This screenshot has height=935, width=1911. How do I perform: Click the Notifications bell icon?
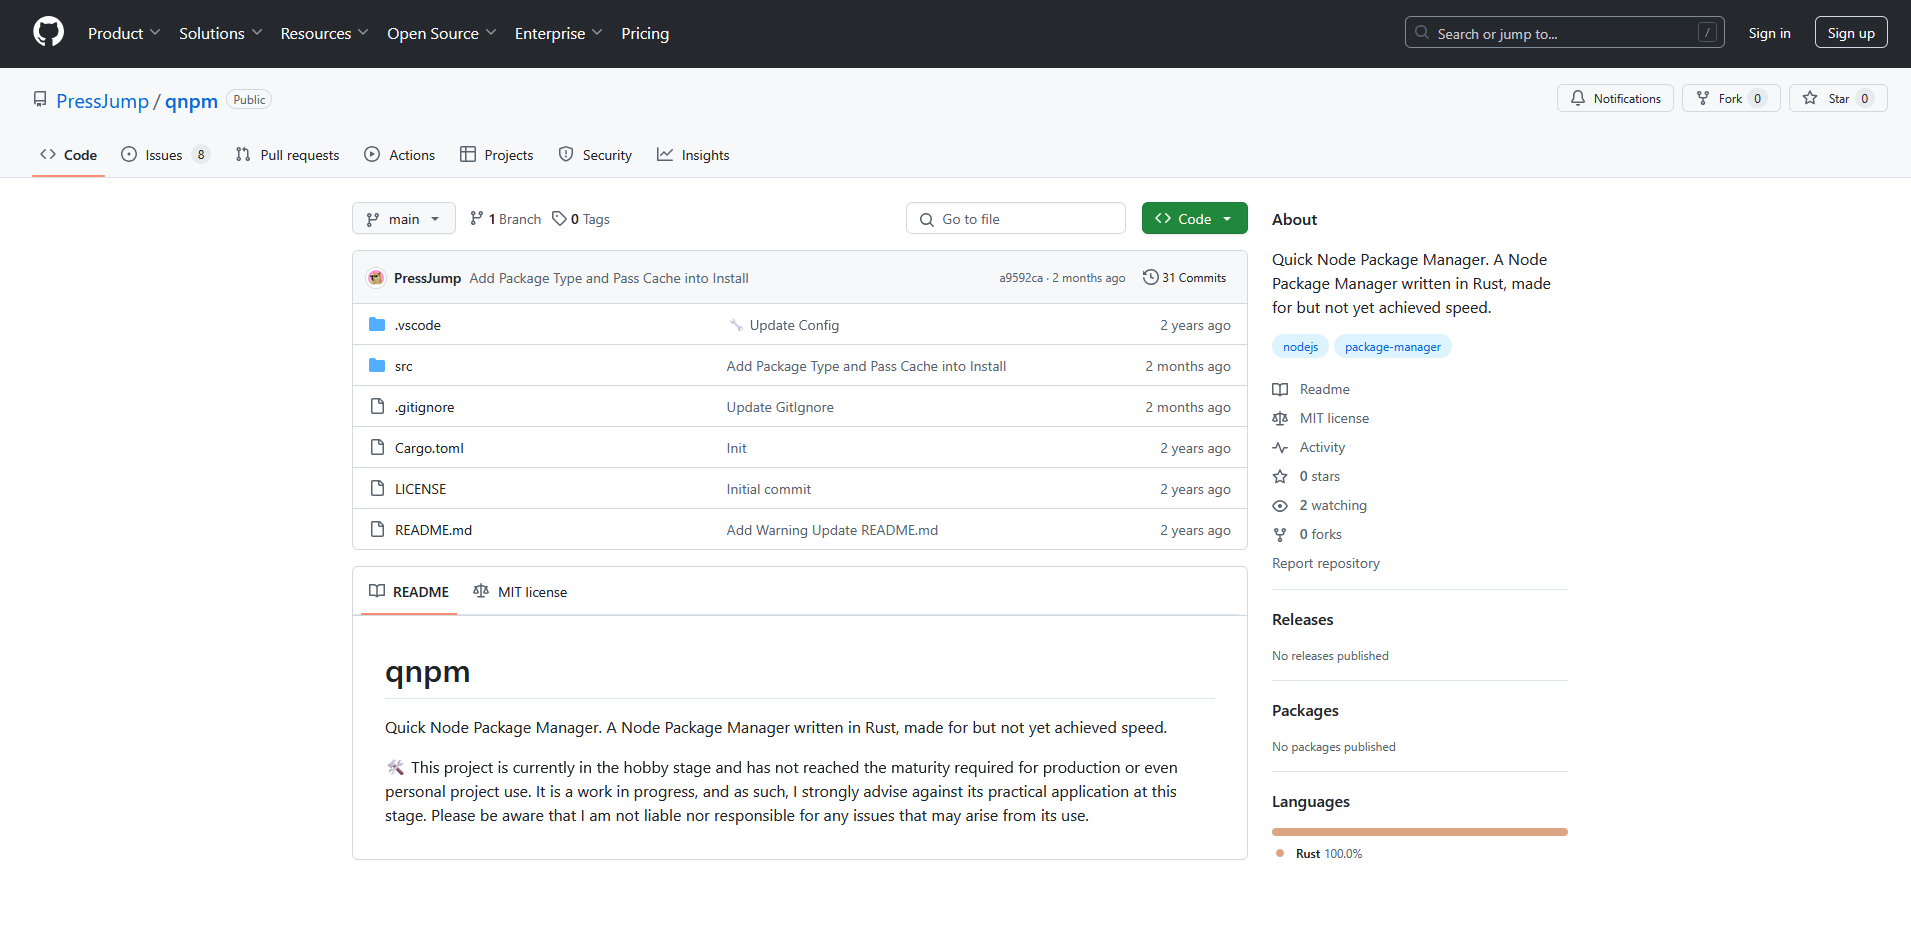tap(1577, 98)
